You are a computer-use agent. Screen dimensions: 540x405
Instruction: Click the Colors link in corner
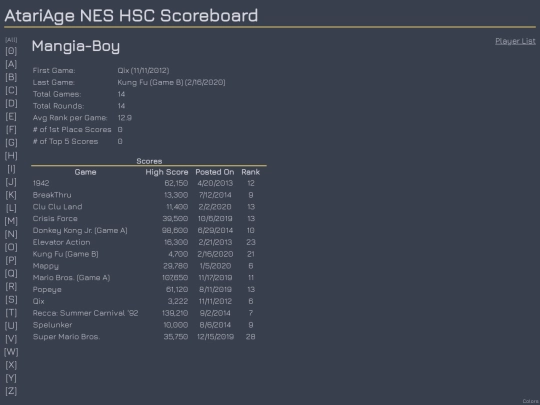(x=530, y=401)
